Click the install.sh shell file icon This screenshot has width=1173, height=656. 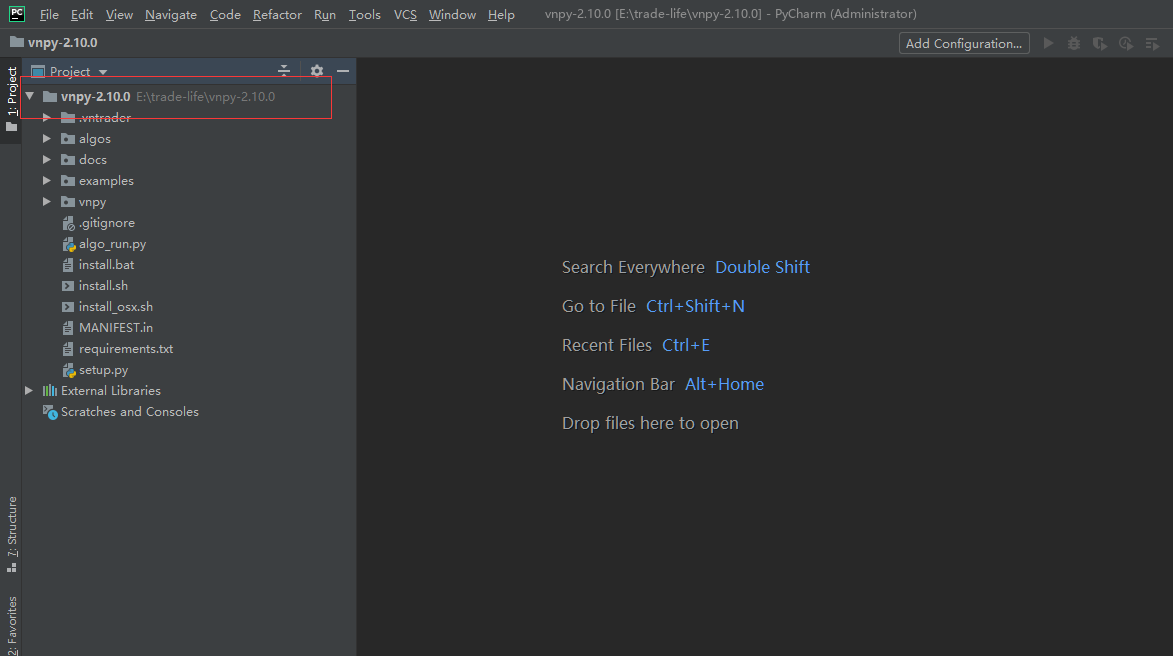(x=68, y=286)
